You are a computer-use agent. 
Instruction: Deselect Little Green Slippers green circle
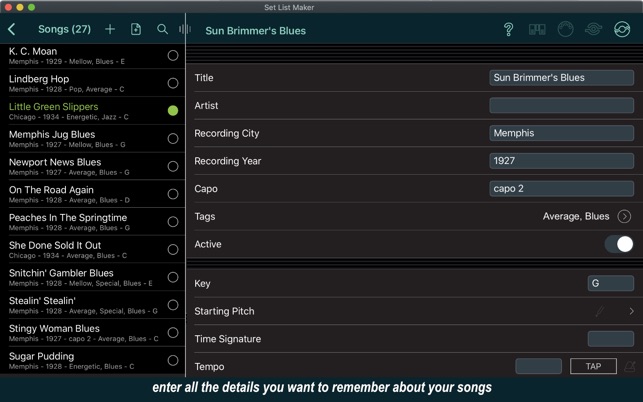[173, 111]
